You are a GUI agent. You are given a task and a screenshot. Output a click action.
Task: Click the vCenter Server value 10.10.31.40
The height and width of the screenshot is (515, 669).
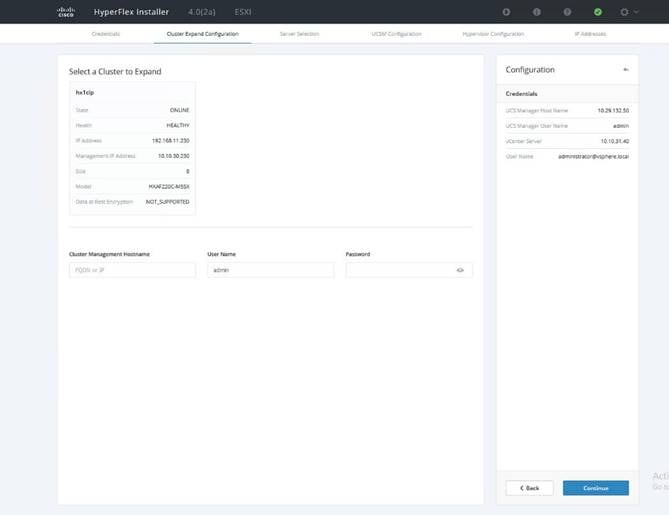(615, 141)
